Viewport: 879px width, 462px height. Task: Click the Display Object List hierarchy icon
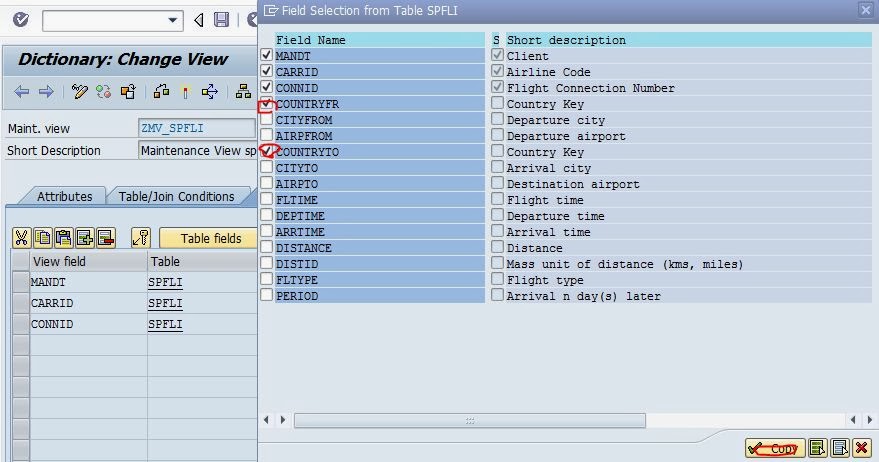[243, 92]
